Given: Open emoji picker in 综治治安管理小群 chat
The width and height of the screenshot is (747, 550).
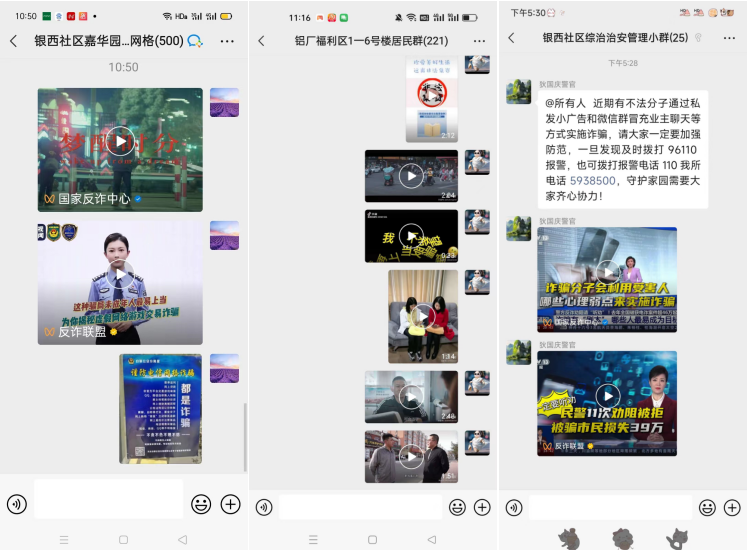Looking at the screenshot, I should click(707, 508).
